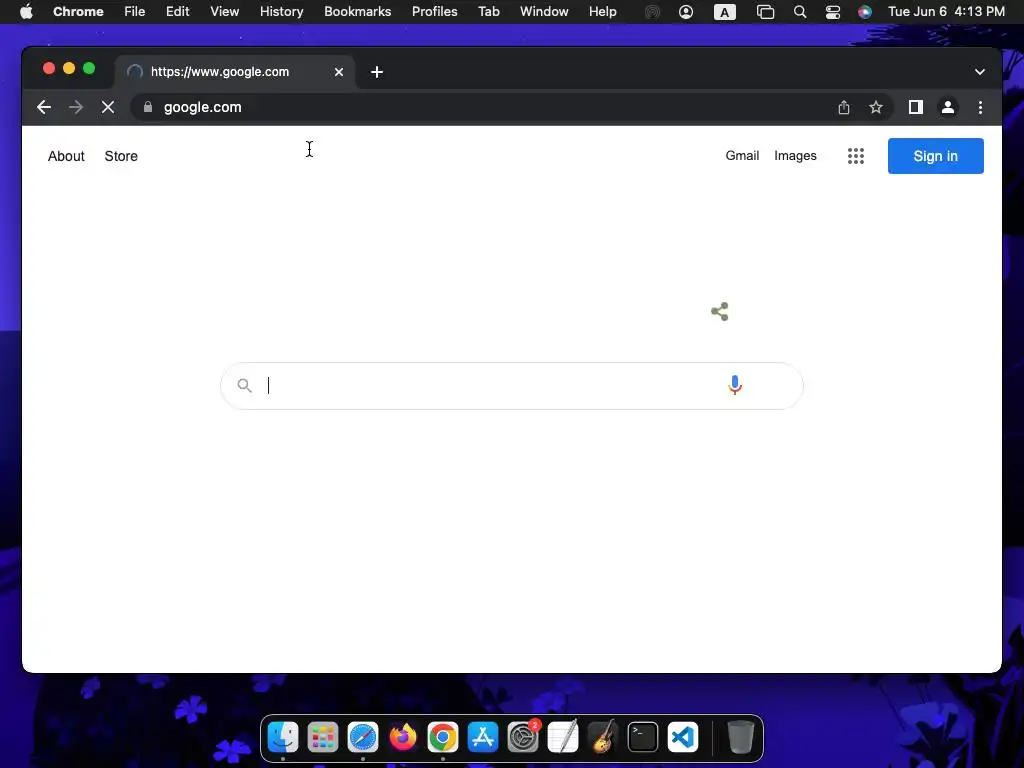
Task: Open the Trash from the Dock
Action: point(741,737)
